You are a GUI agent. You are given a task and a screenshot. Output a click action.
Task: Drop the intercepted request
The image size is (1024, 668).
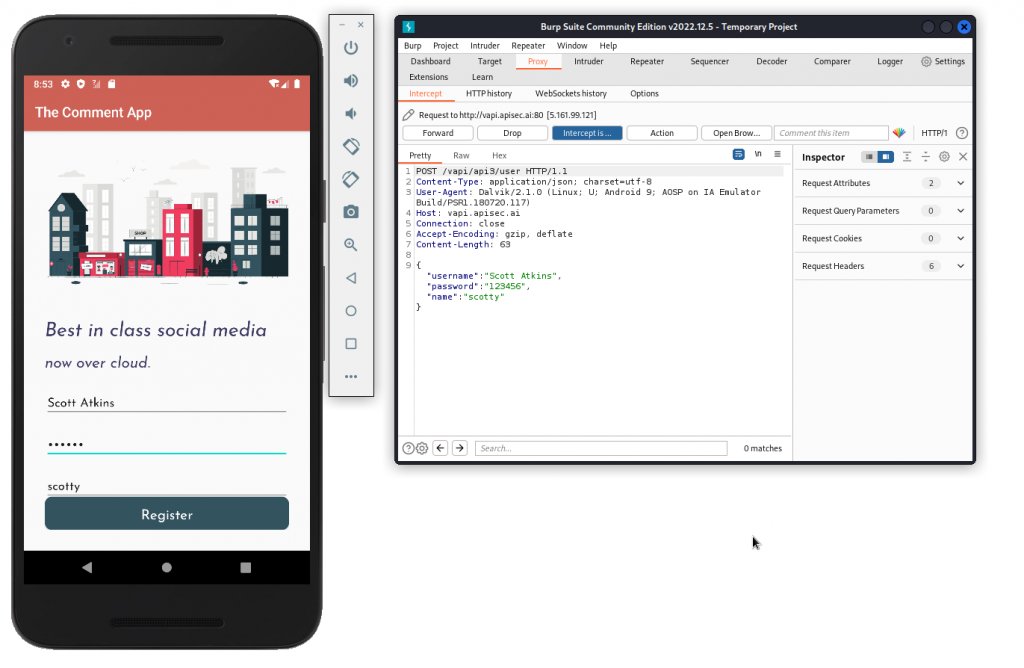click(x=512, y=133)
